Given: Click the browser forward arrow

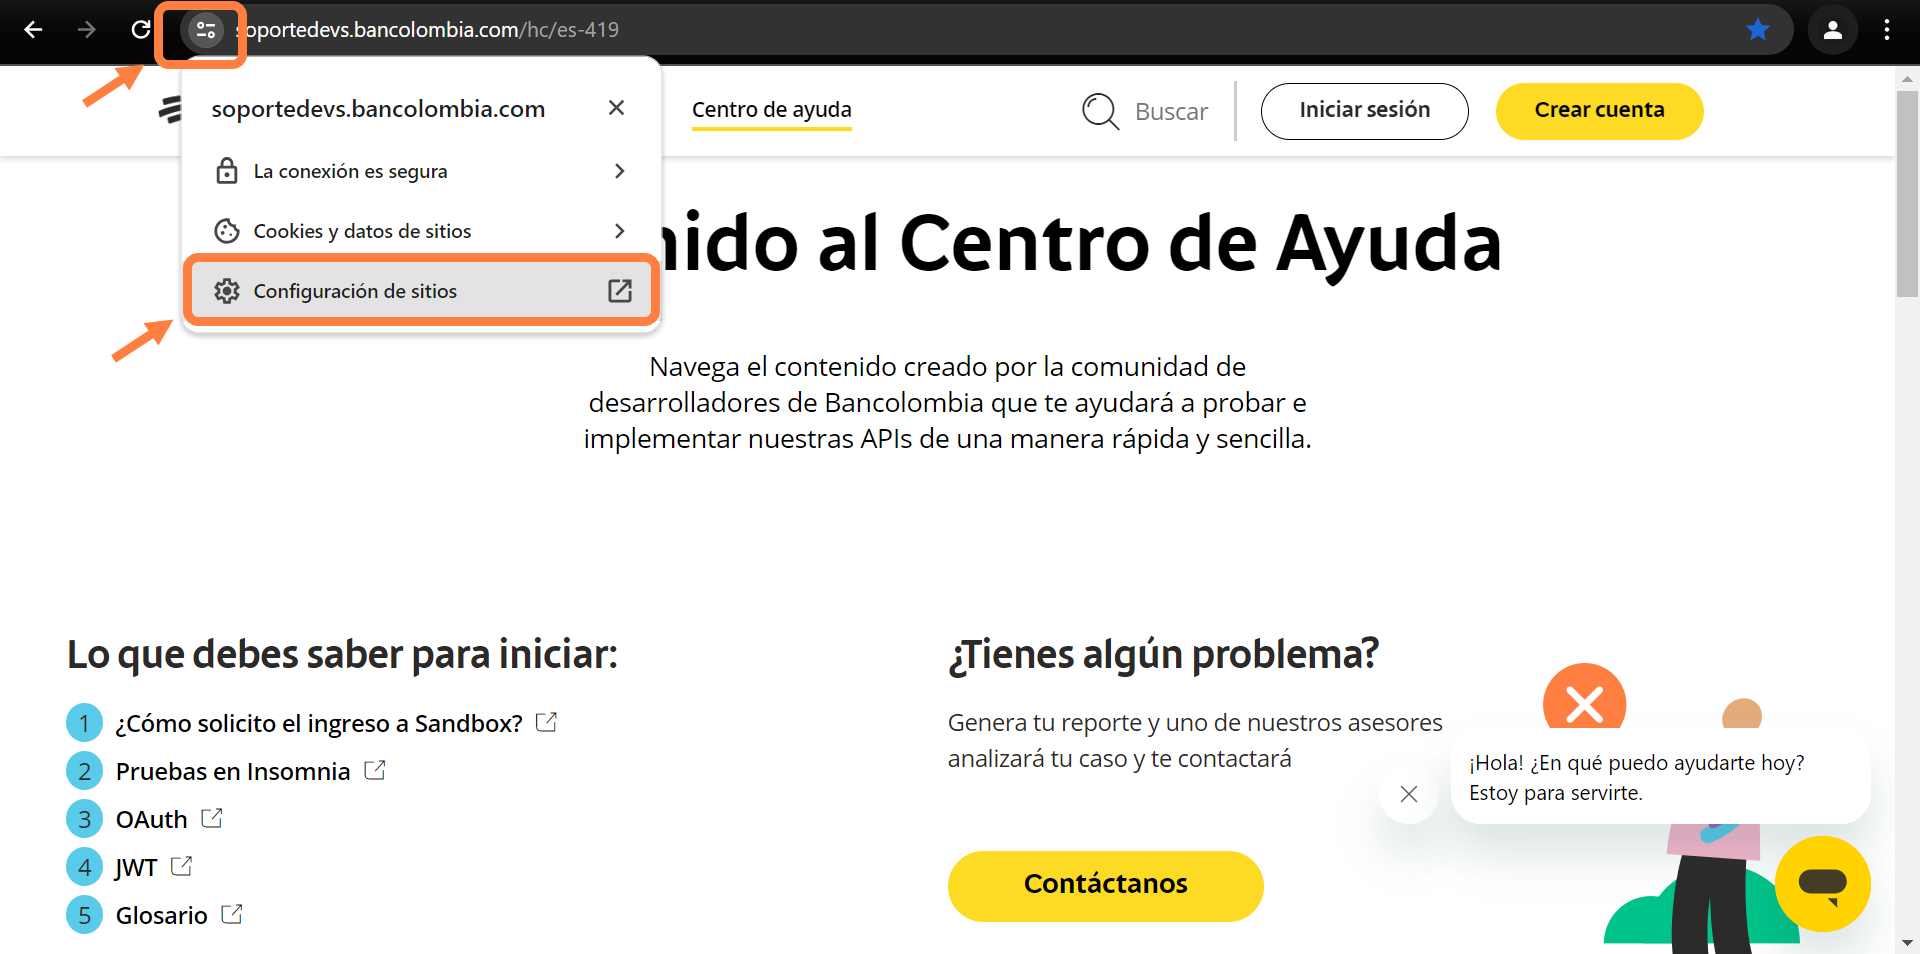Looking at the screenshot, I should click(87, 30).
